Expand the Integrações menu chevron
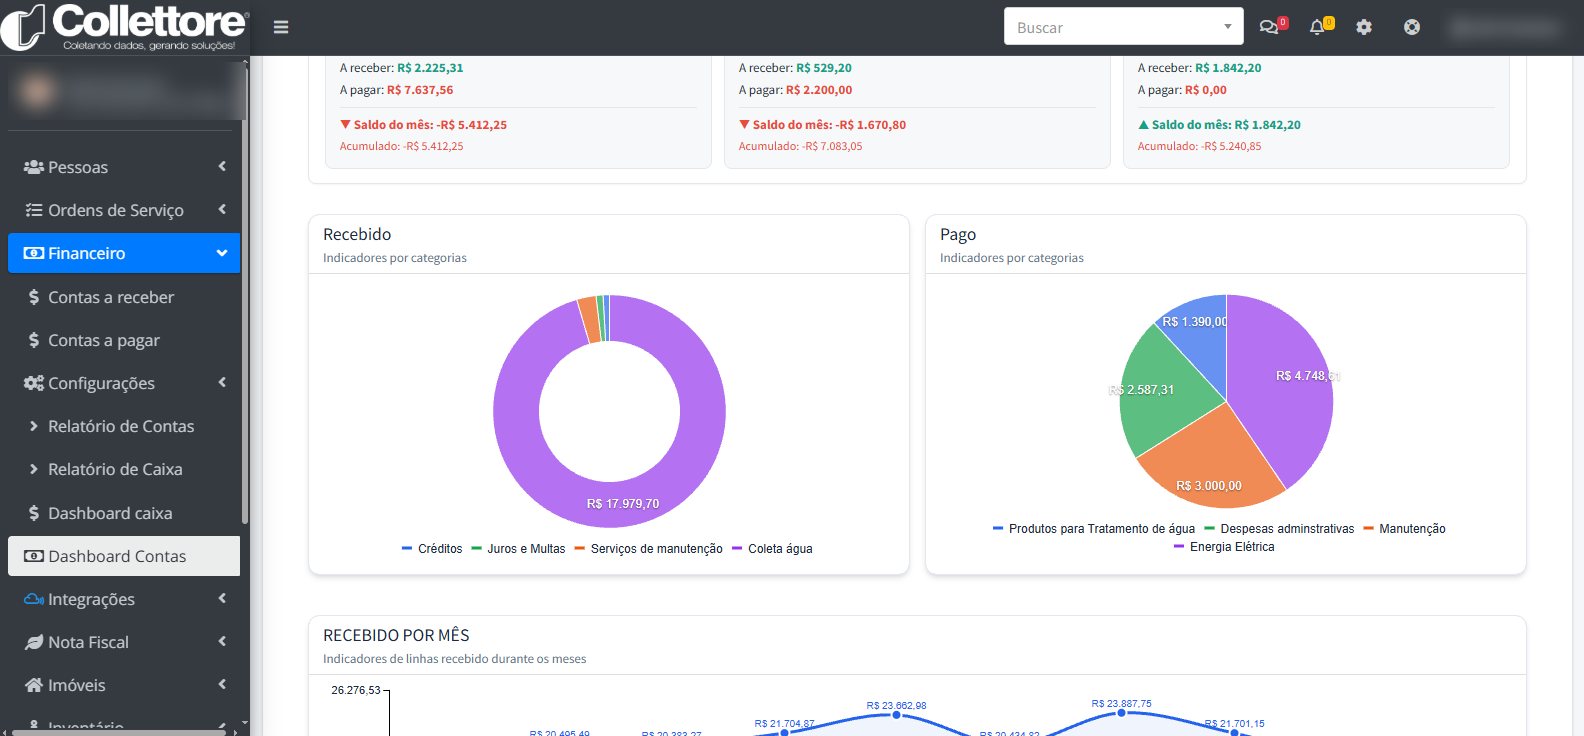The height and width of the screenshot is (736, 1584). pyautogui.click(x=222, y=598)
